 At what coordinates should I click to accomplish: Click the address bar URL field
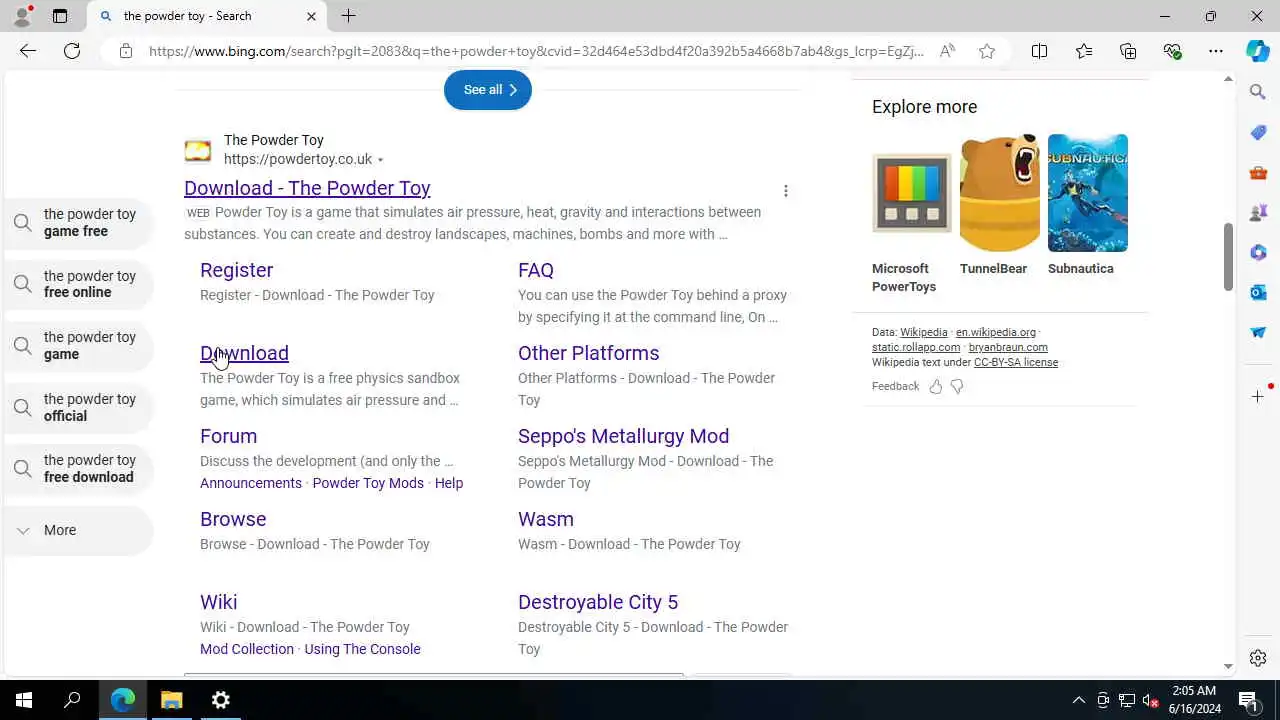[536, 51]
